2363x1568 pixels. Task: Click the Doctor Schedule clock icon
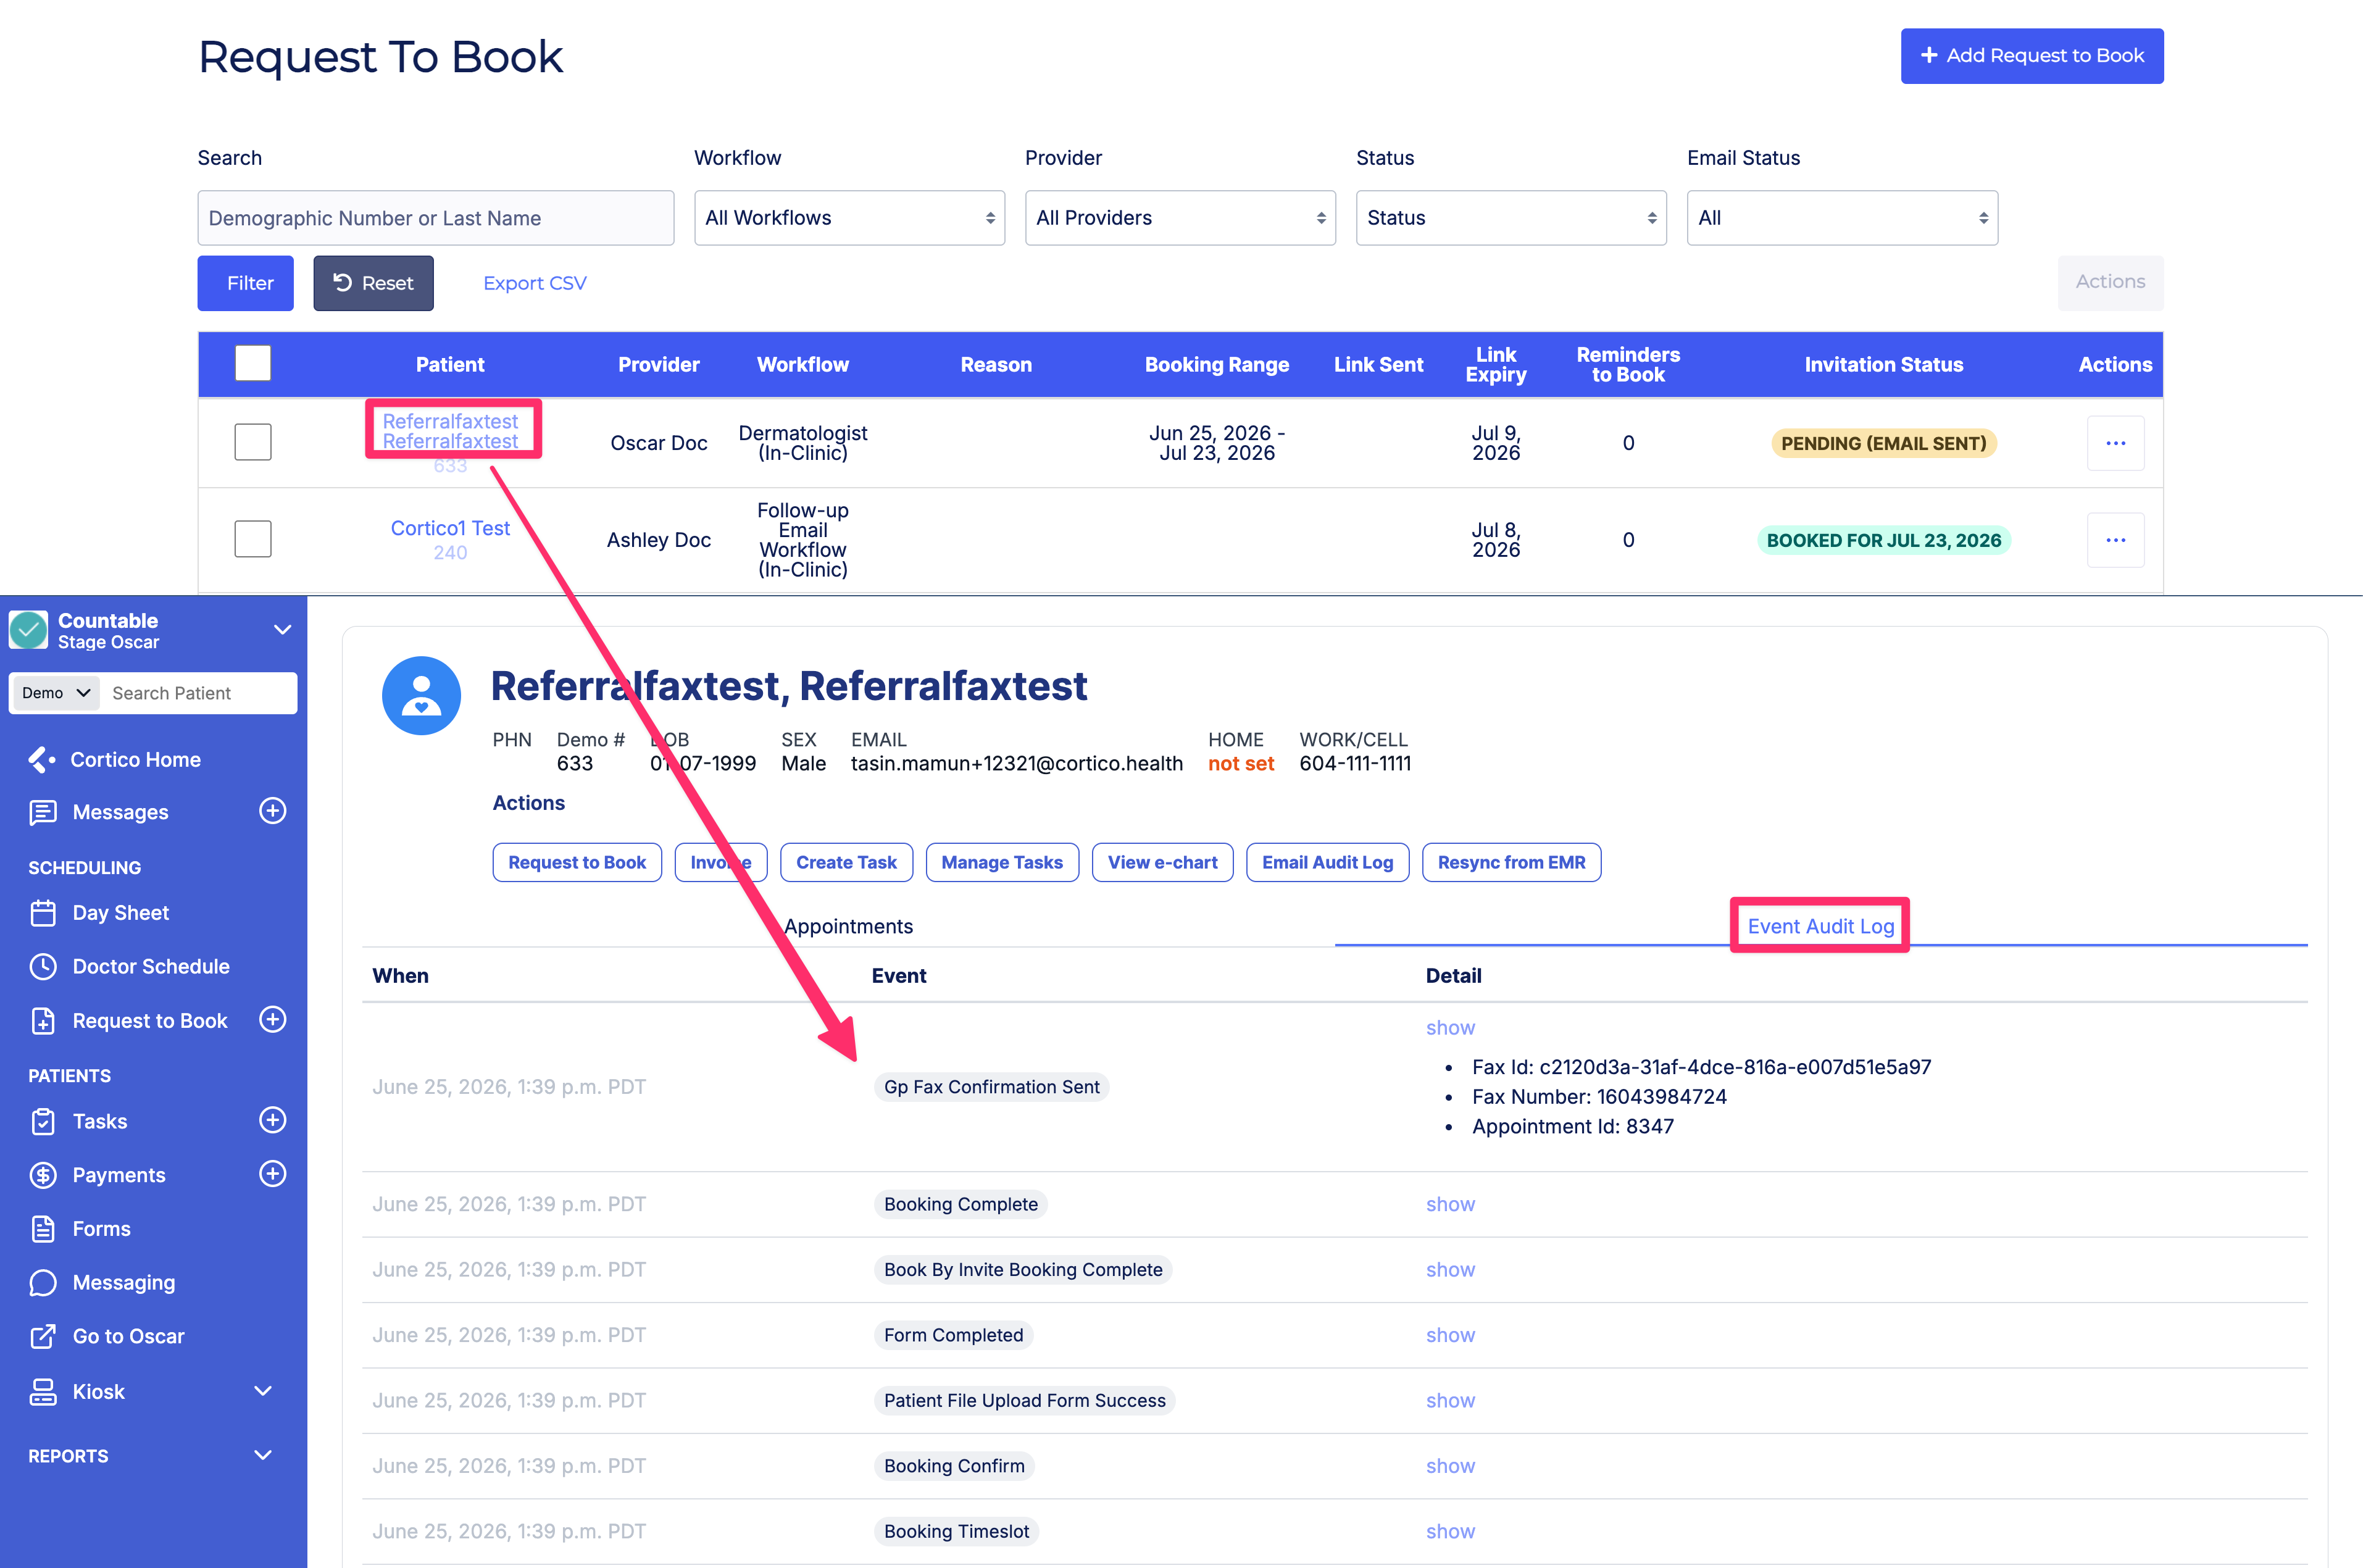43,967
